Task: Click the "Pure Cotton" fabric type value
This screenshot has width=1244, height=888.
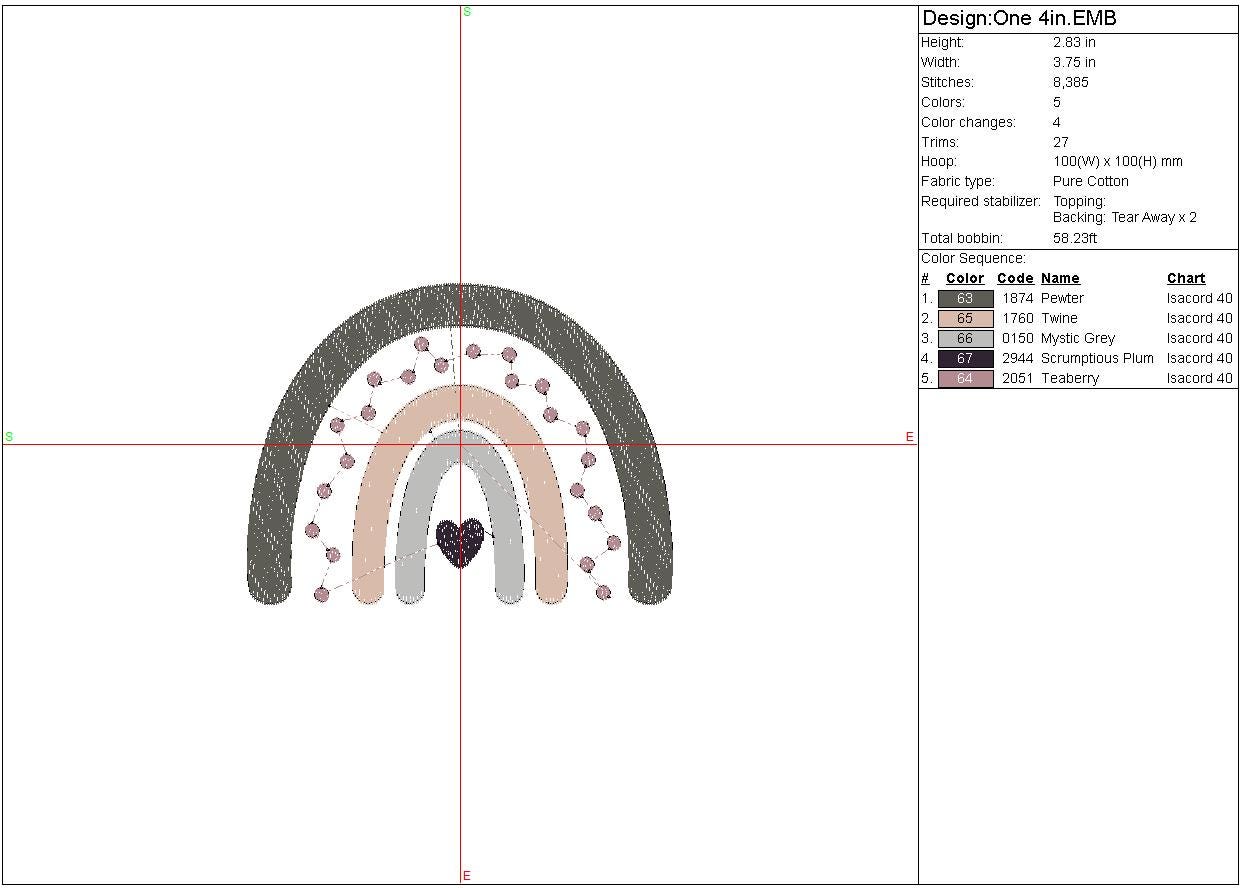Action: click(1090, 181)
